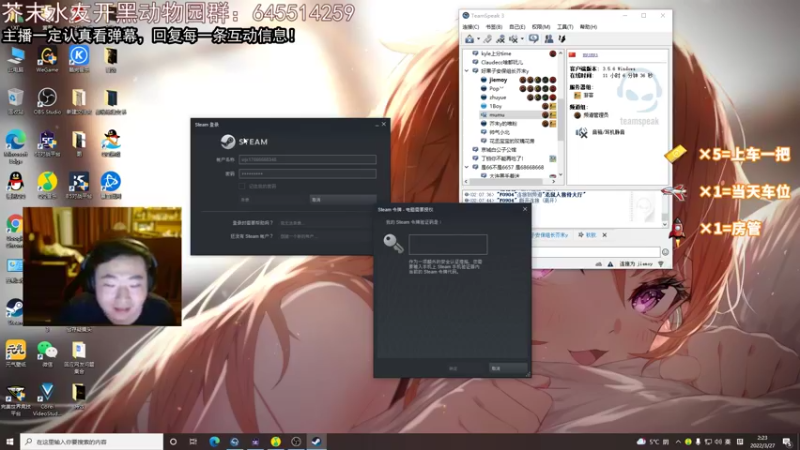800x450 pixels.
Task: Open Tencent blue swirl desktop icon
Action: point(111,185)
